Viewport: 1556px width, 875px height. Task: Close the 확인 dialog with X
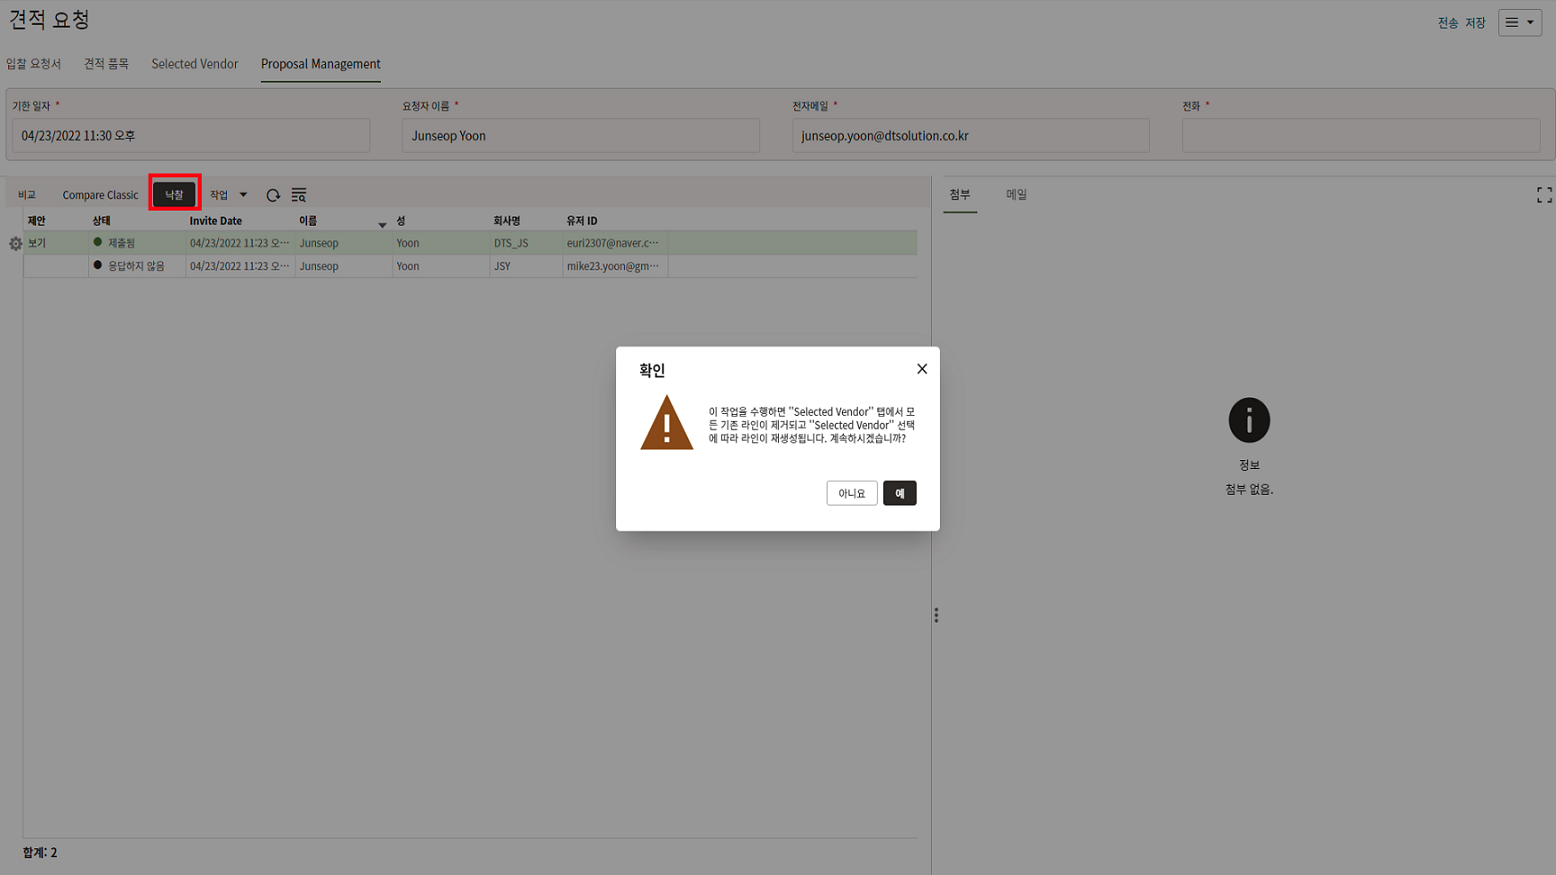pyautogui.click(x=921, y=369)
